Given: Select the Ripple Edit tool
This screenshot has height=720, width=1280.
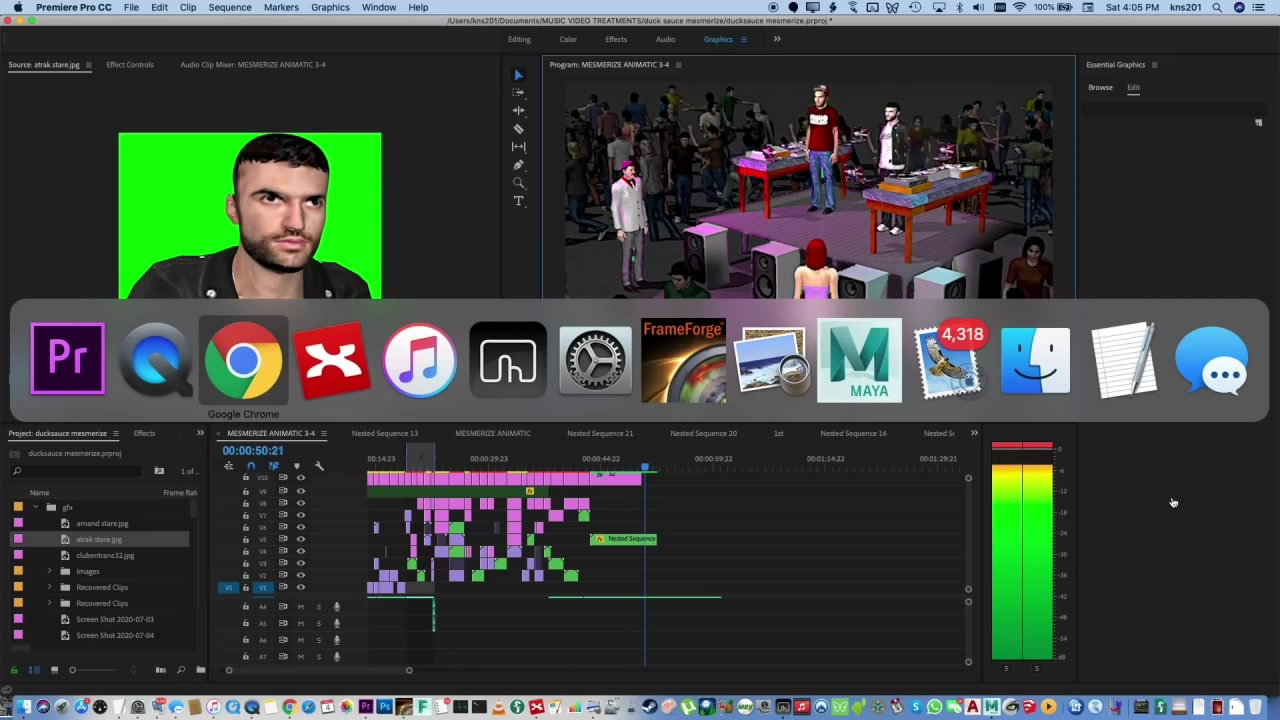Looking at the screenshot, I should point(518,111).
